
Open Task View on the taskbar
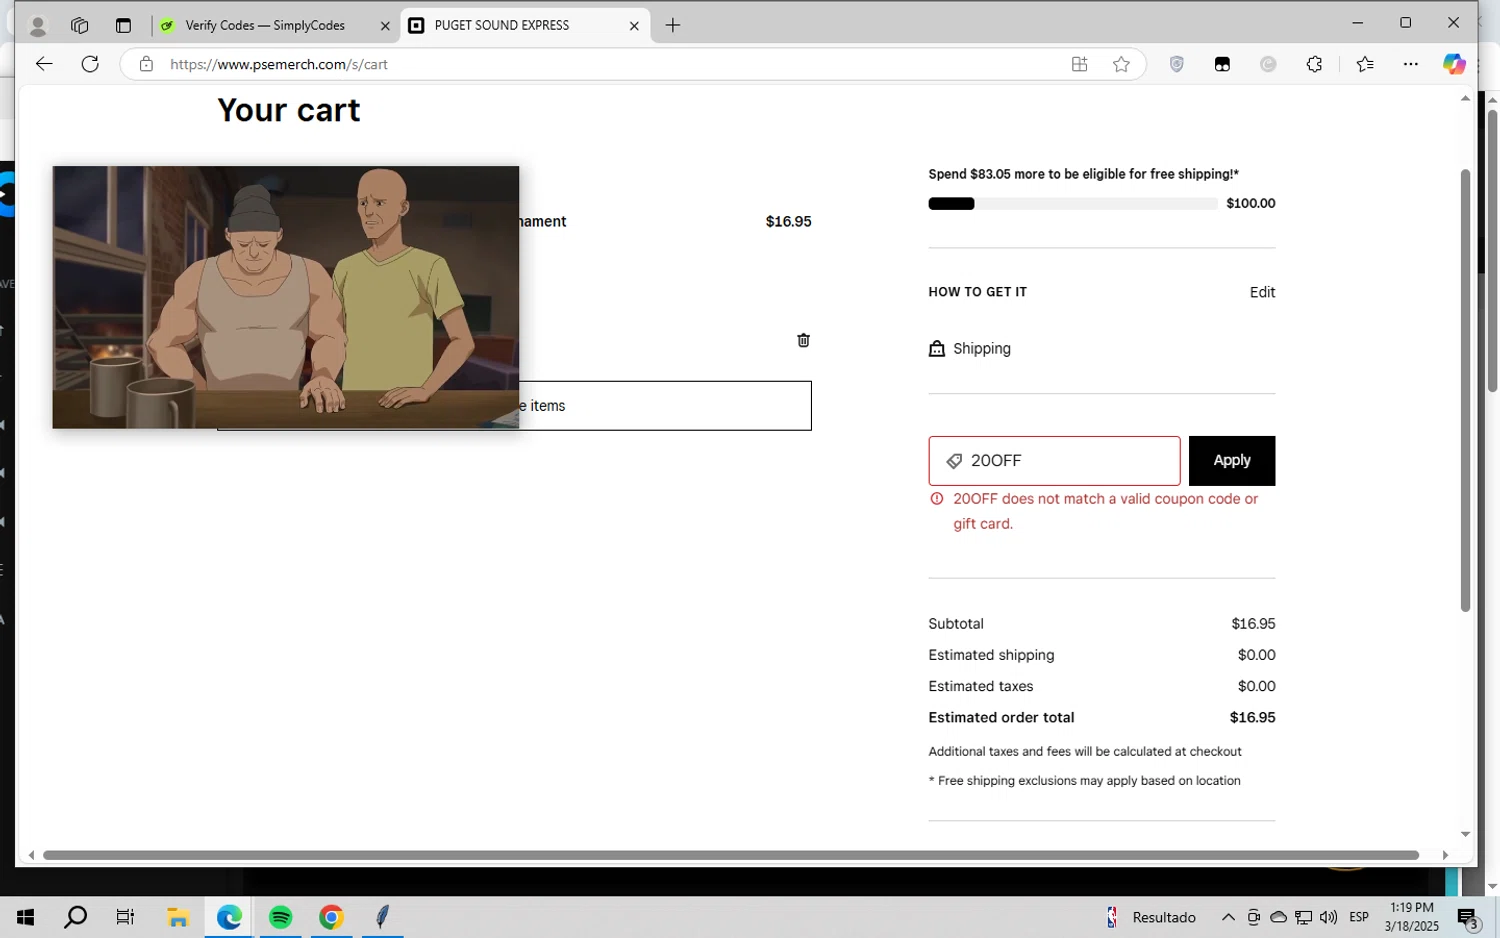[125, 917]
